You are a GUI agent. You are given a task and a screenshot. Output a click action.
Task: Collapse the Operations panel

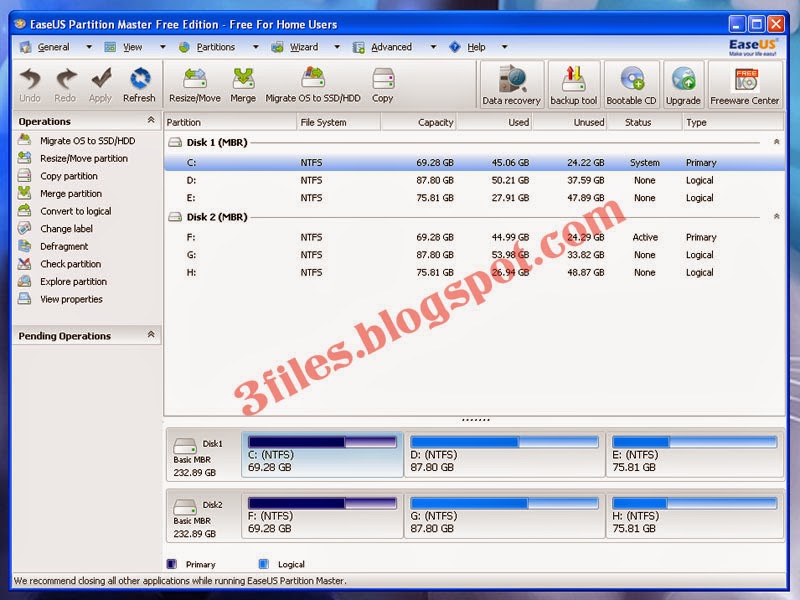(151, 120)
